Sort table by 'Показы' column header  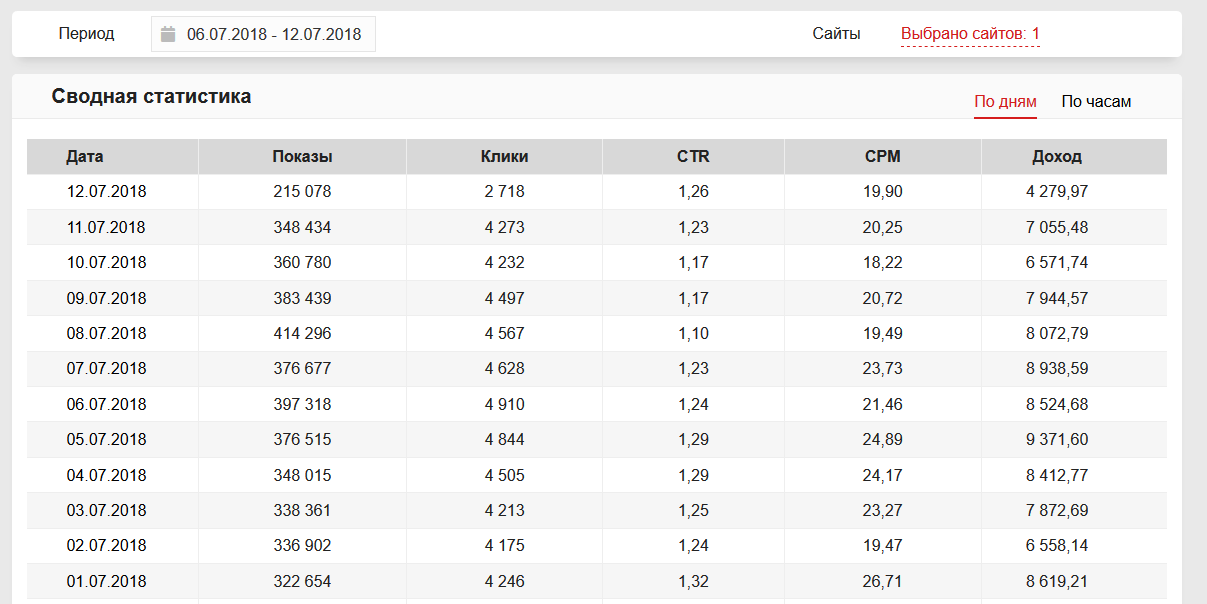pyautogui.click(x=302, y=157)
